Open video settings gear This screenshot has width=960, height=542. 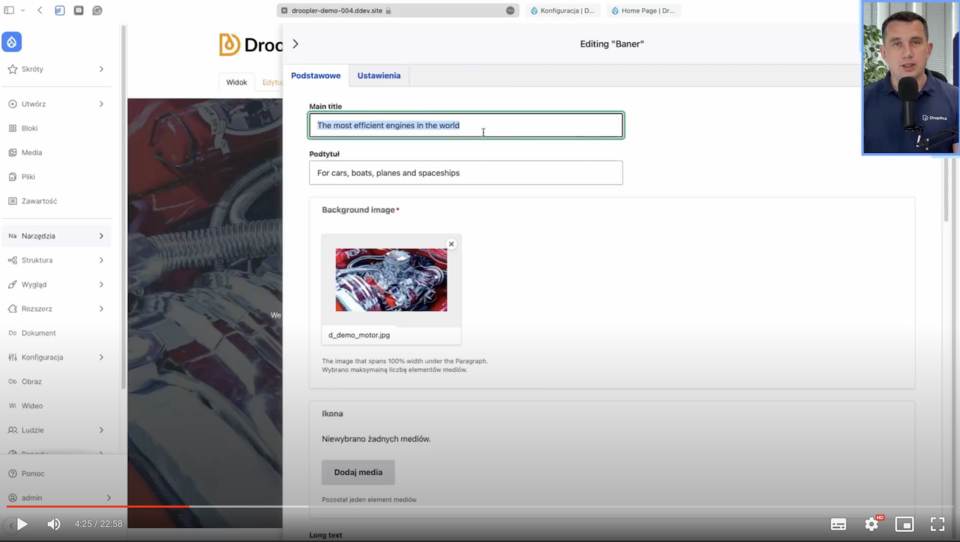click(872, 524)
